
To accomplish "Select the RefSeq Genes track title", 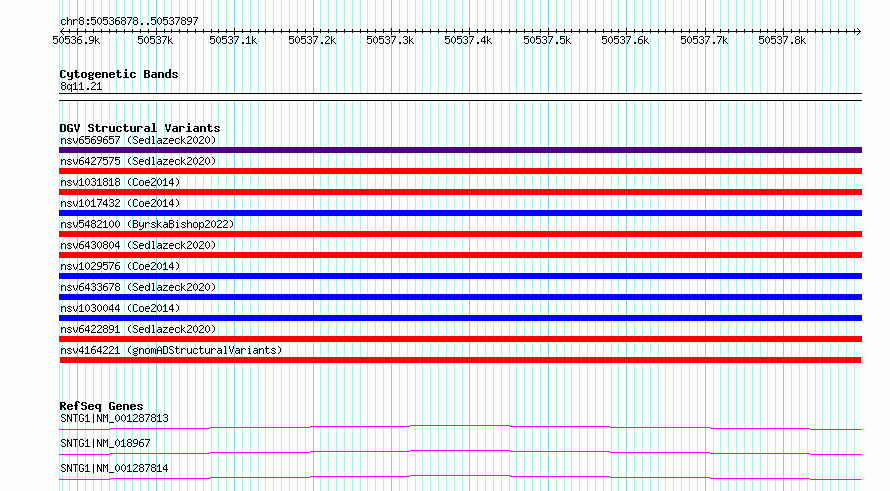I will tap(102, 406).
